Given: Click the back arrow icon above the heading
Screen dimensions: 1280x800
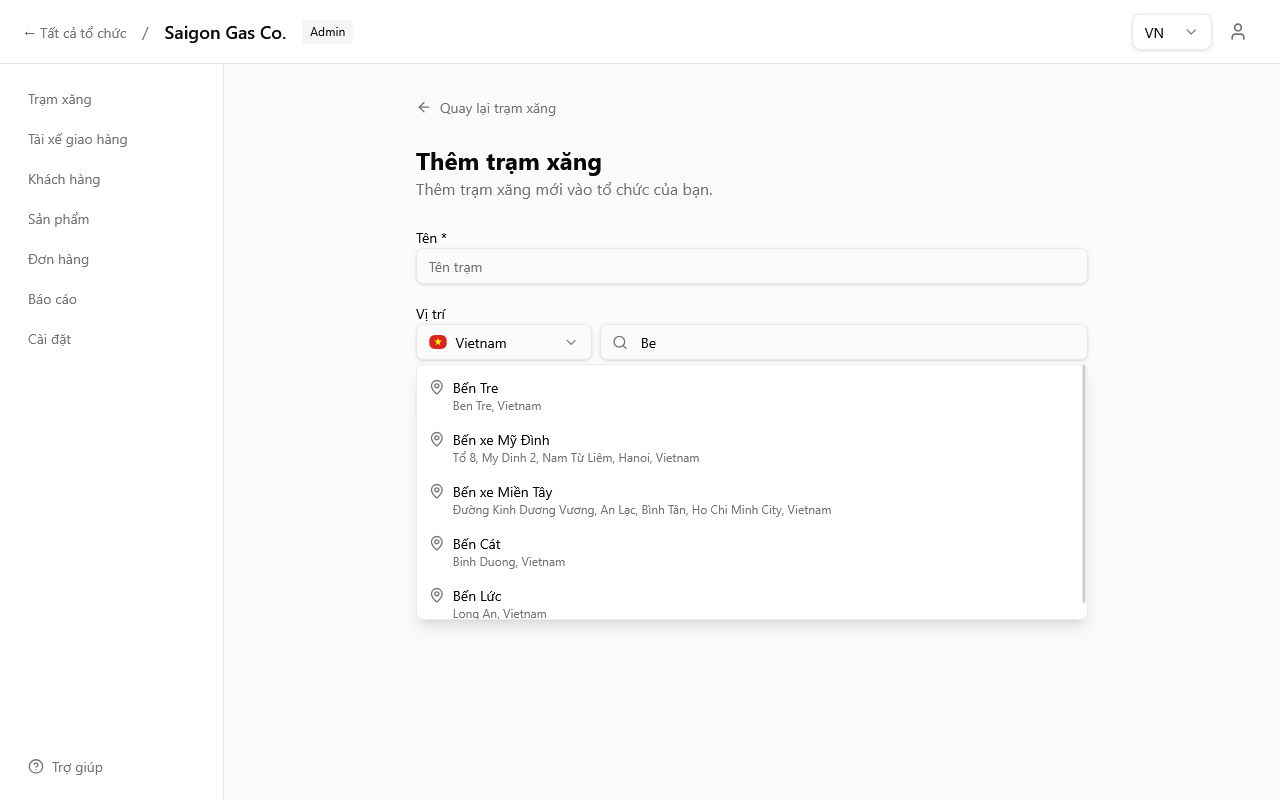Looking at the screenshot, I should click(x=424, y=108).
